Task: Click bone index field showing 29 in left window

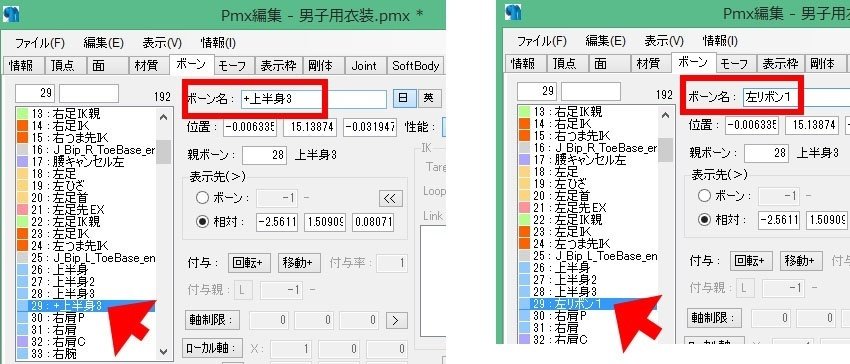Action: coord(35,93)
